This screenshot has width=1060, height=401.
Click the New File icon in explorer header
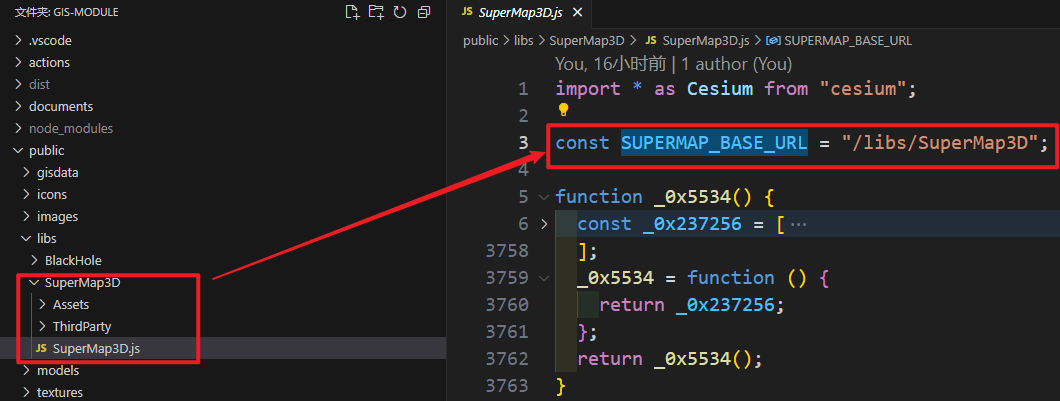coord(352,11)
